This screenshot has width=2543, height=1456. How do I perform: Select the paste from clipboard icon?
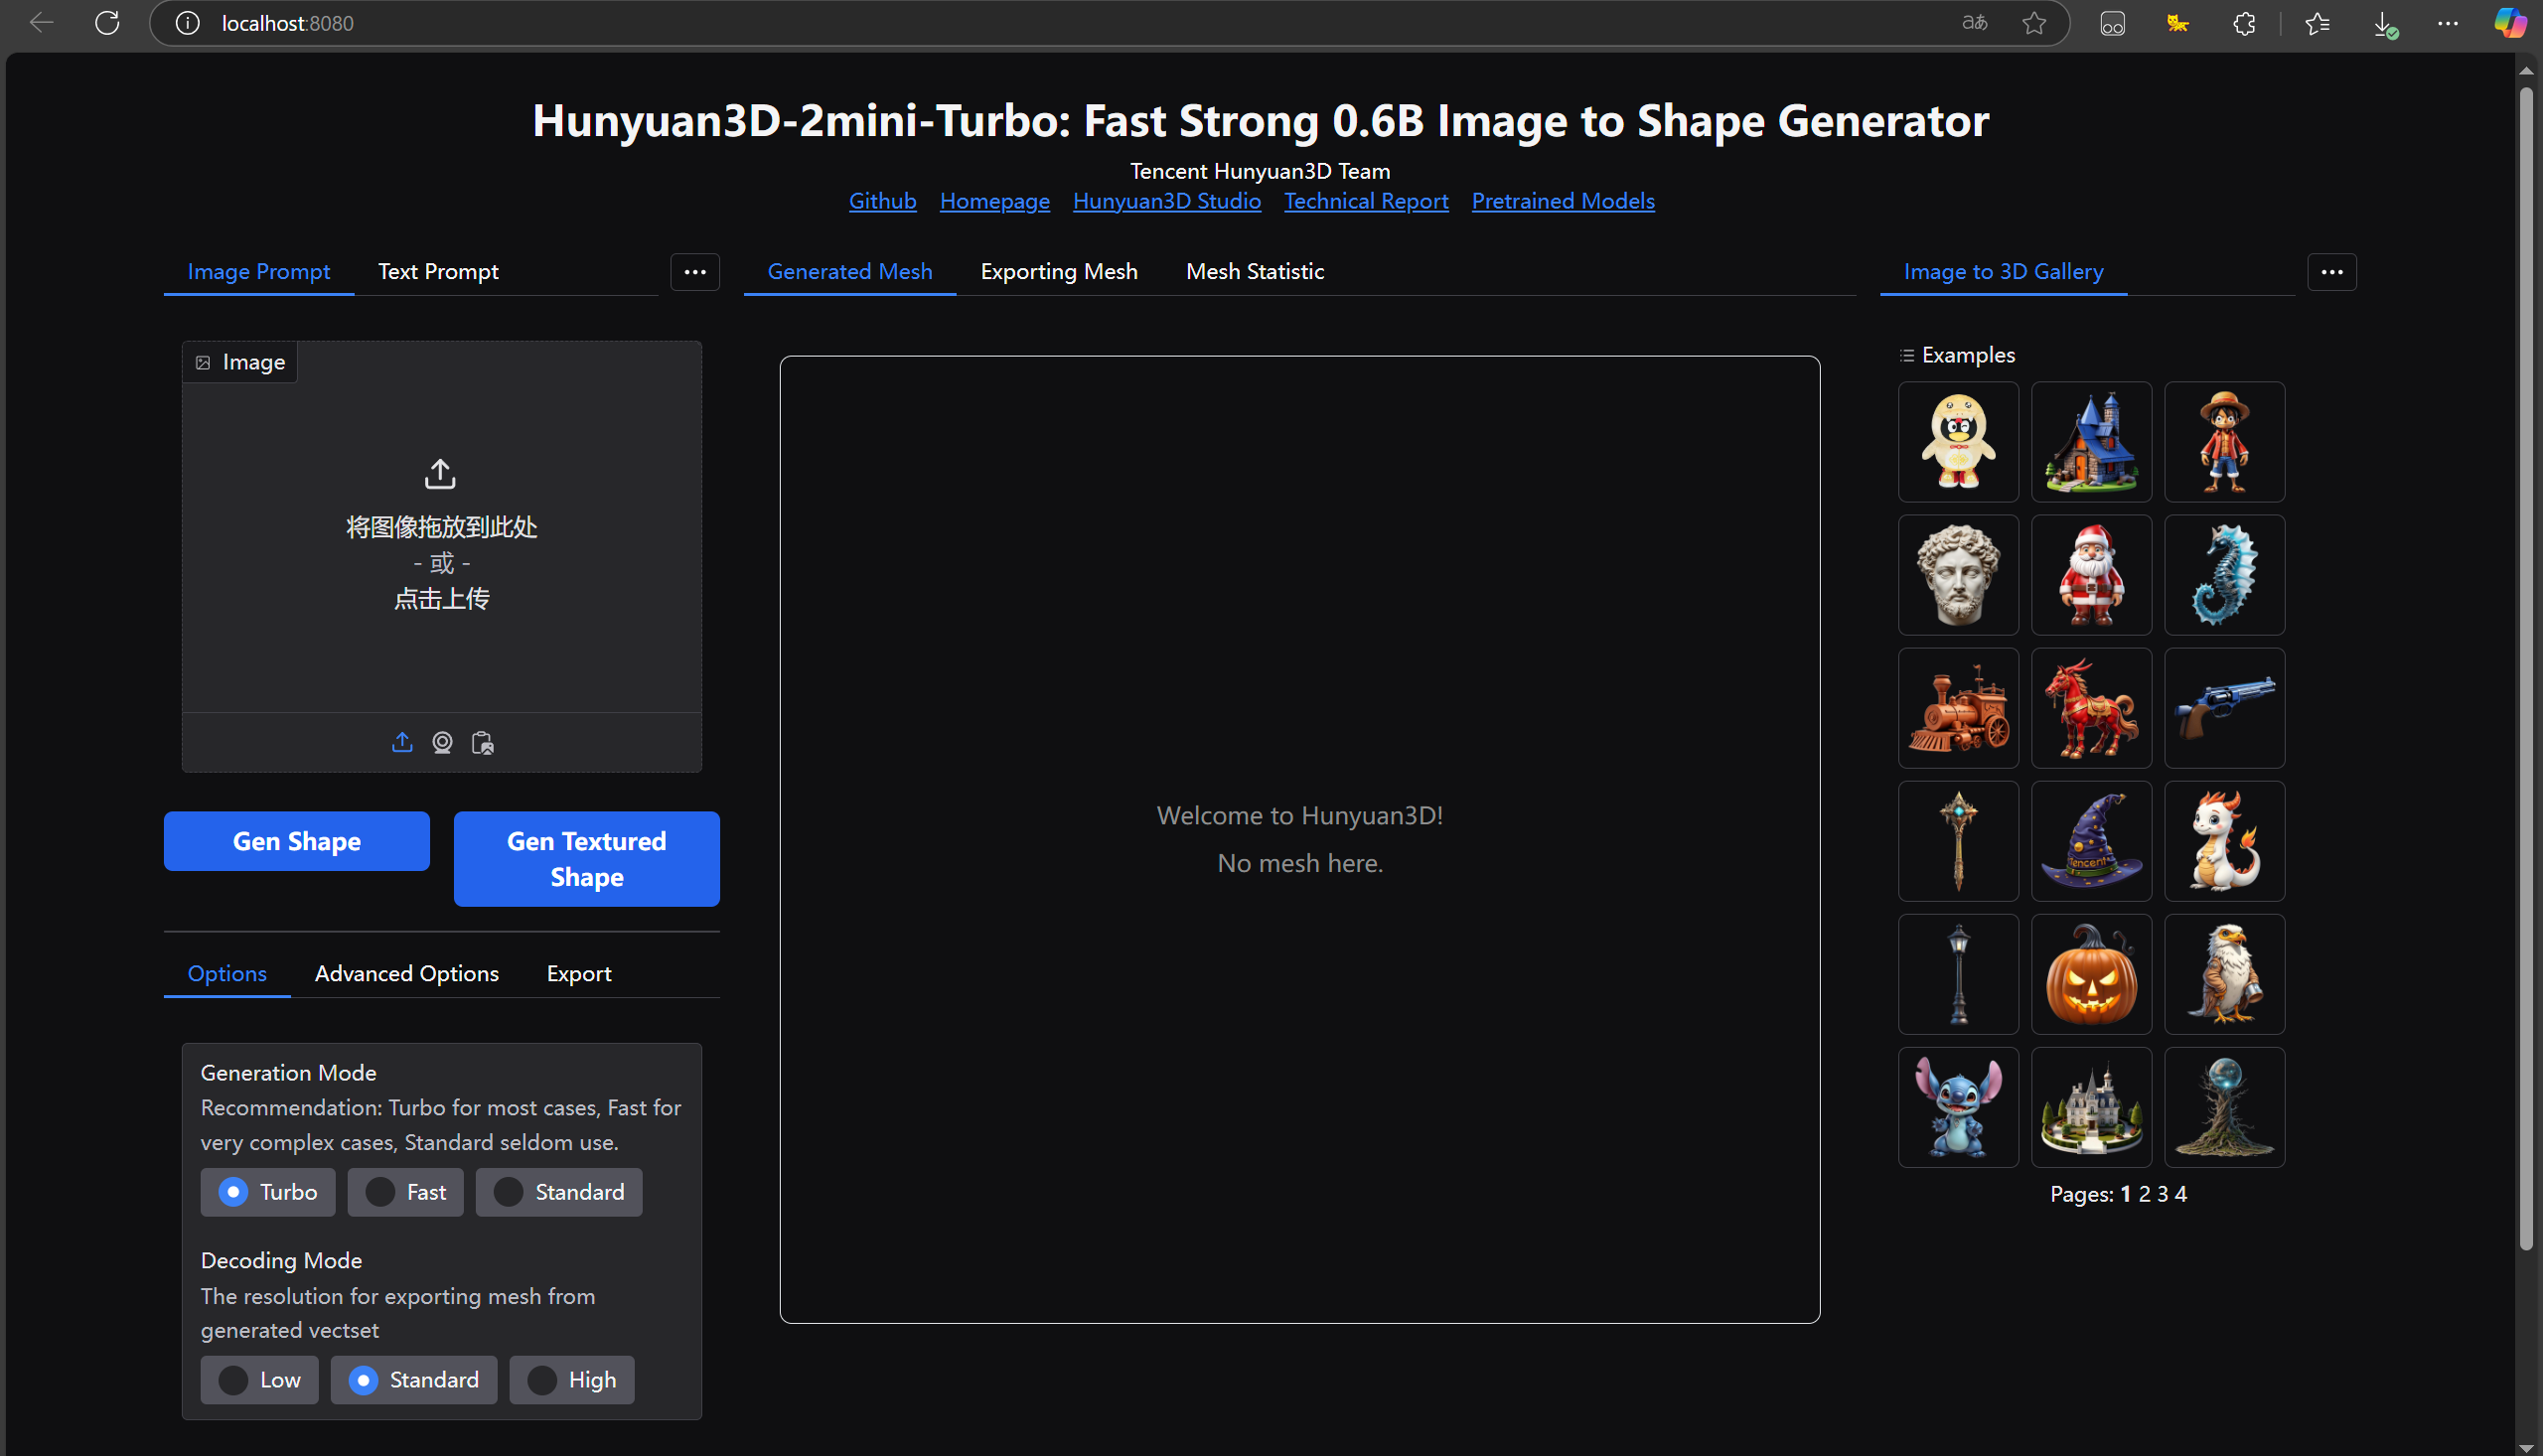[x=482, y=742]
